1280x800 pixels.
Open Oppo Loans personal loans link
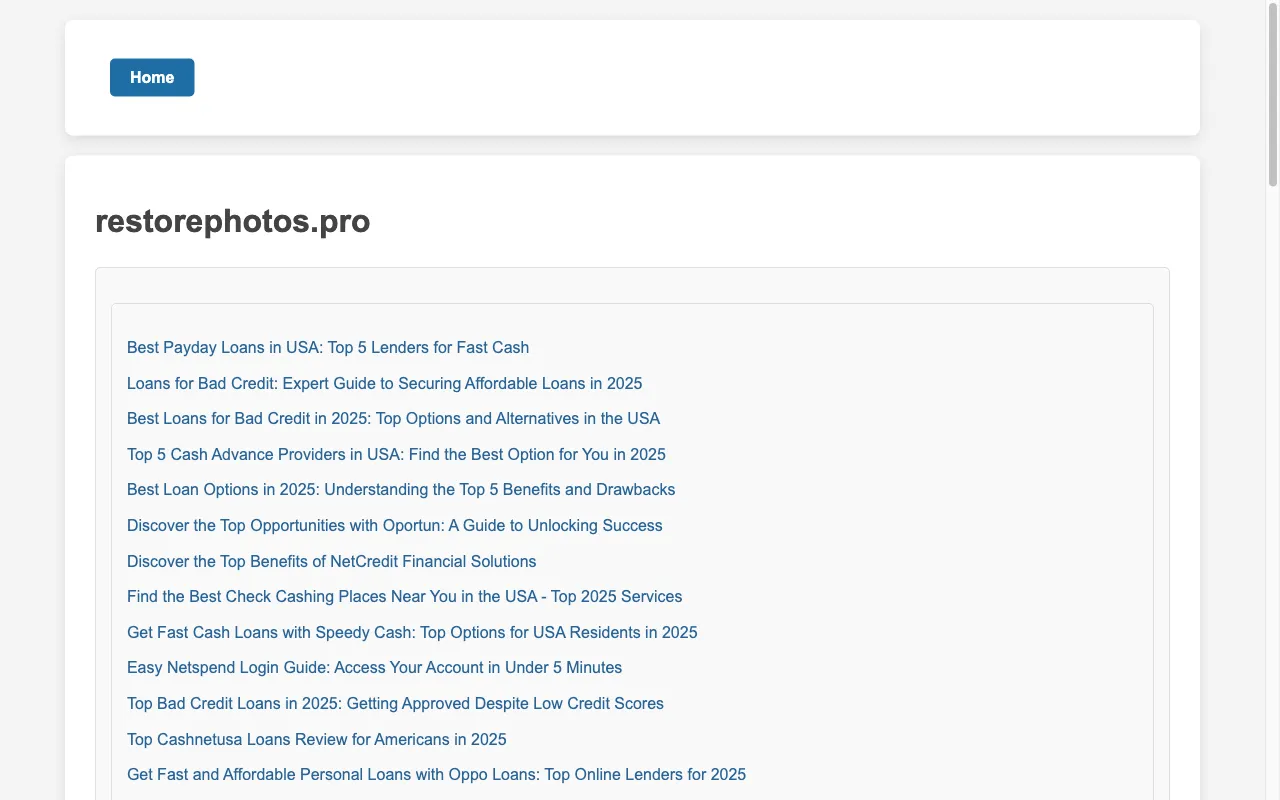click(436, 775)
